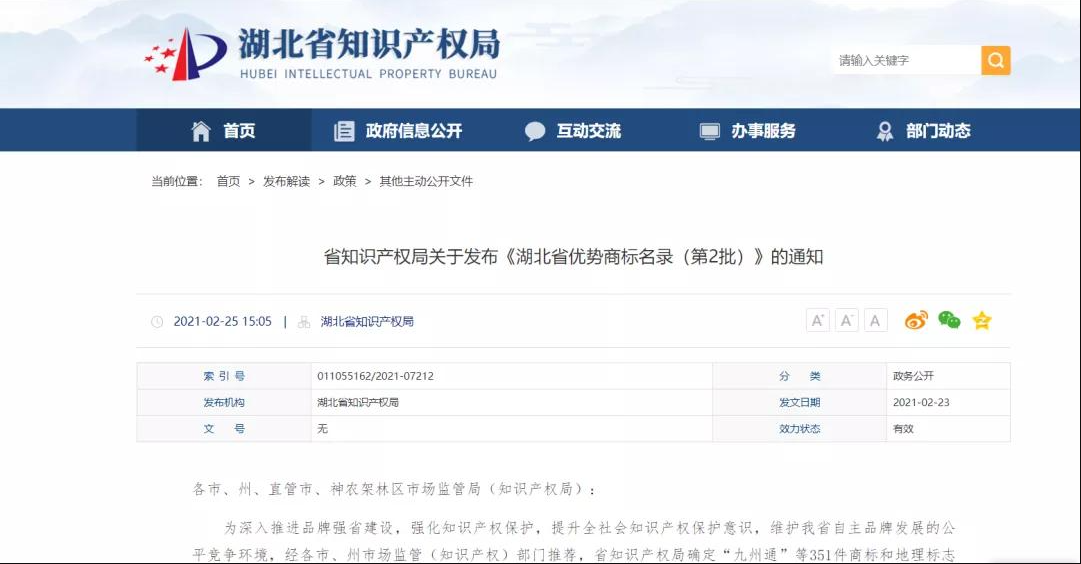Click the yellow star favorite icon
This screenshot has width=1081, height=564.
(x=982, y=321)
